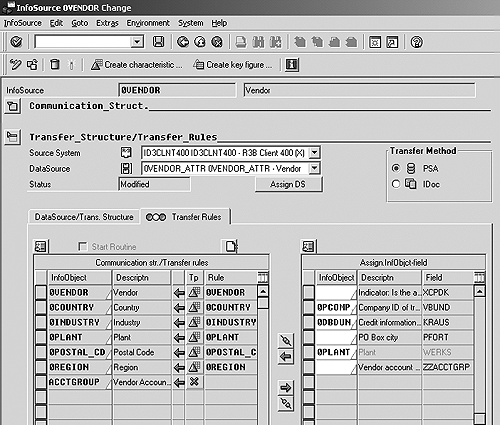Click the Find next binoculars icon
This screenshot has width=500, height=425.
click(275, 42)
